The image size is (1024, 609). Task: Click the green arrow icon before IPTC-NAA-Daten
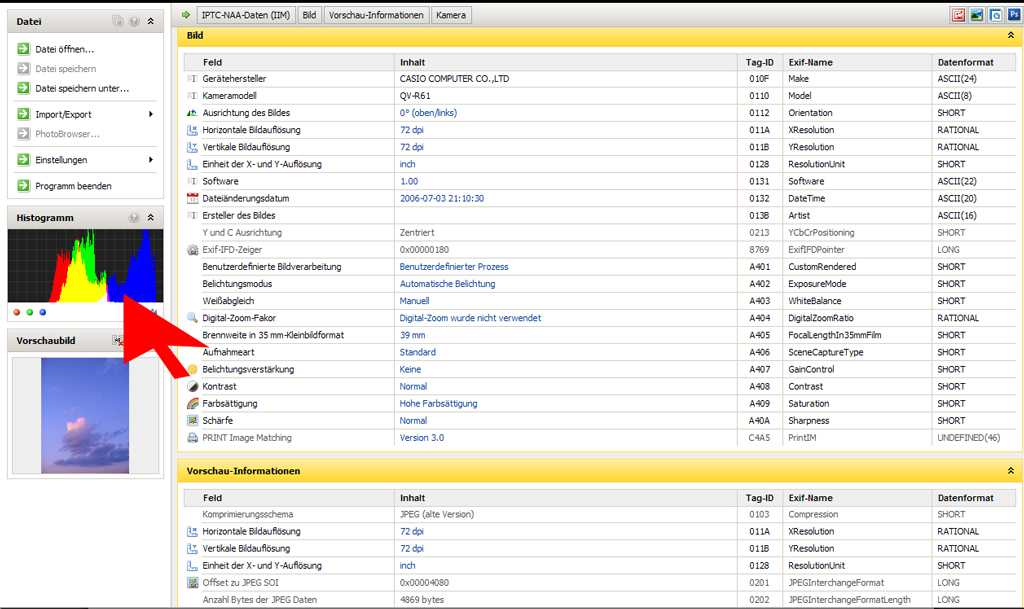[187, 15]
